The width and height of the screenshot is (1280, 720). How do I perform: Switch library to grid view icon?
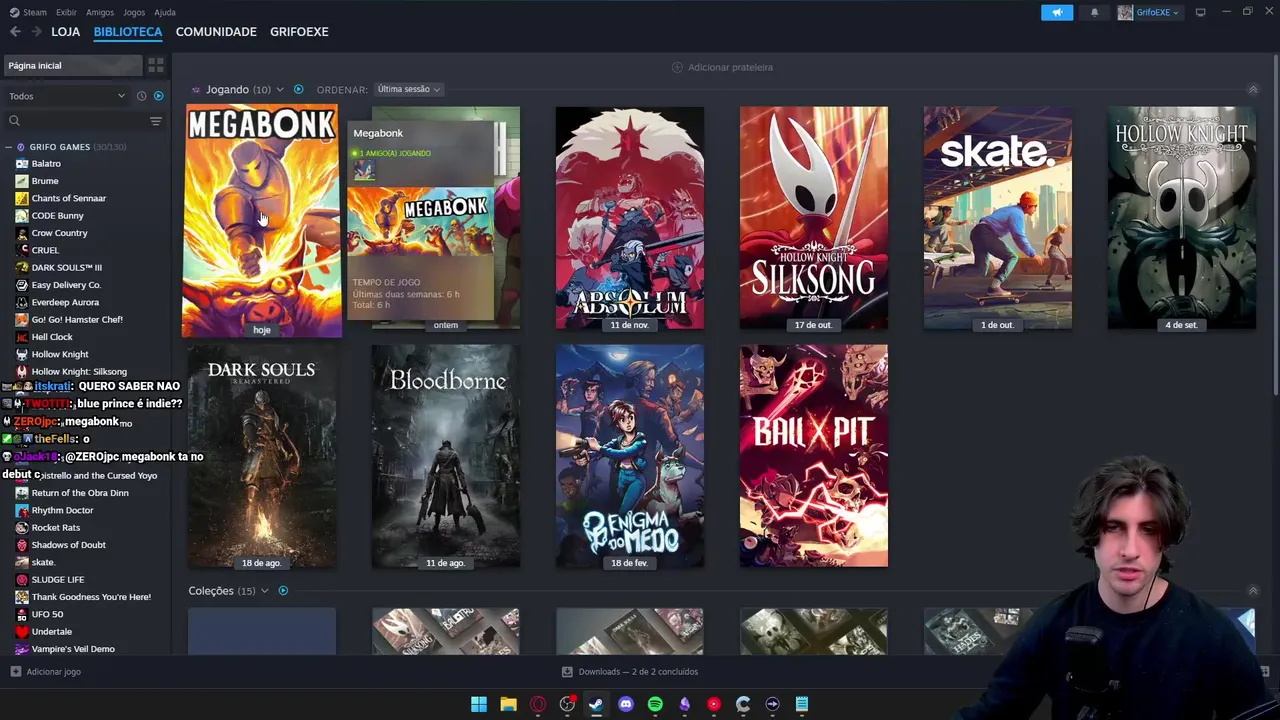point(156,65)
